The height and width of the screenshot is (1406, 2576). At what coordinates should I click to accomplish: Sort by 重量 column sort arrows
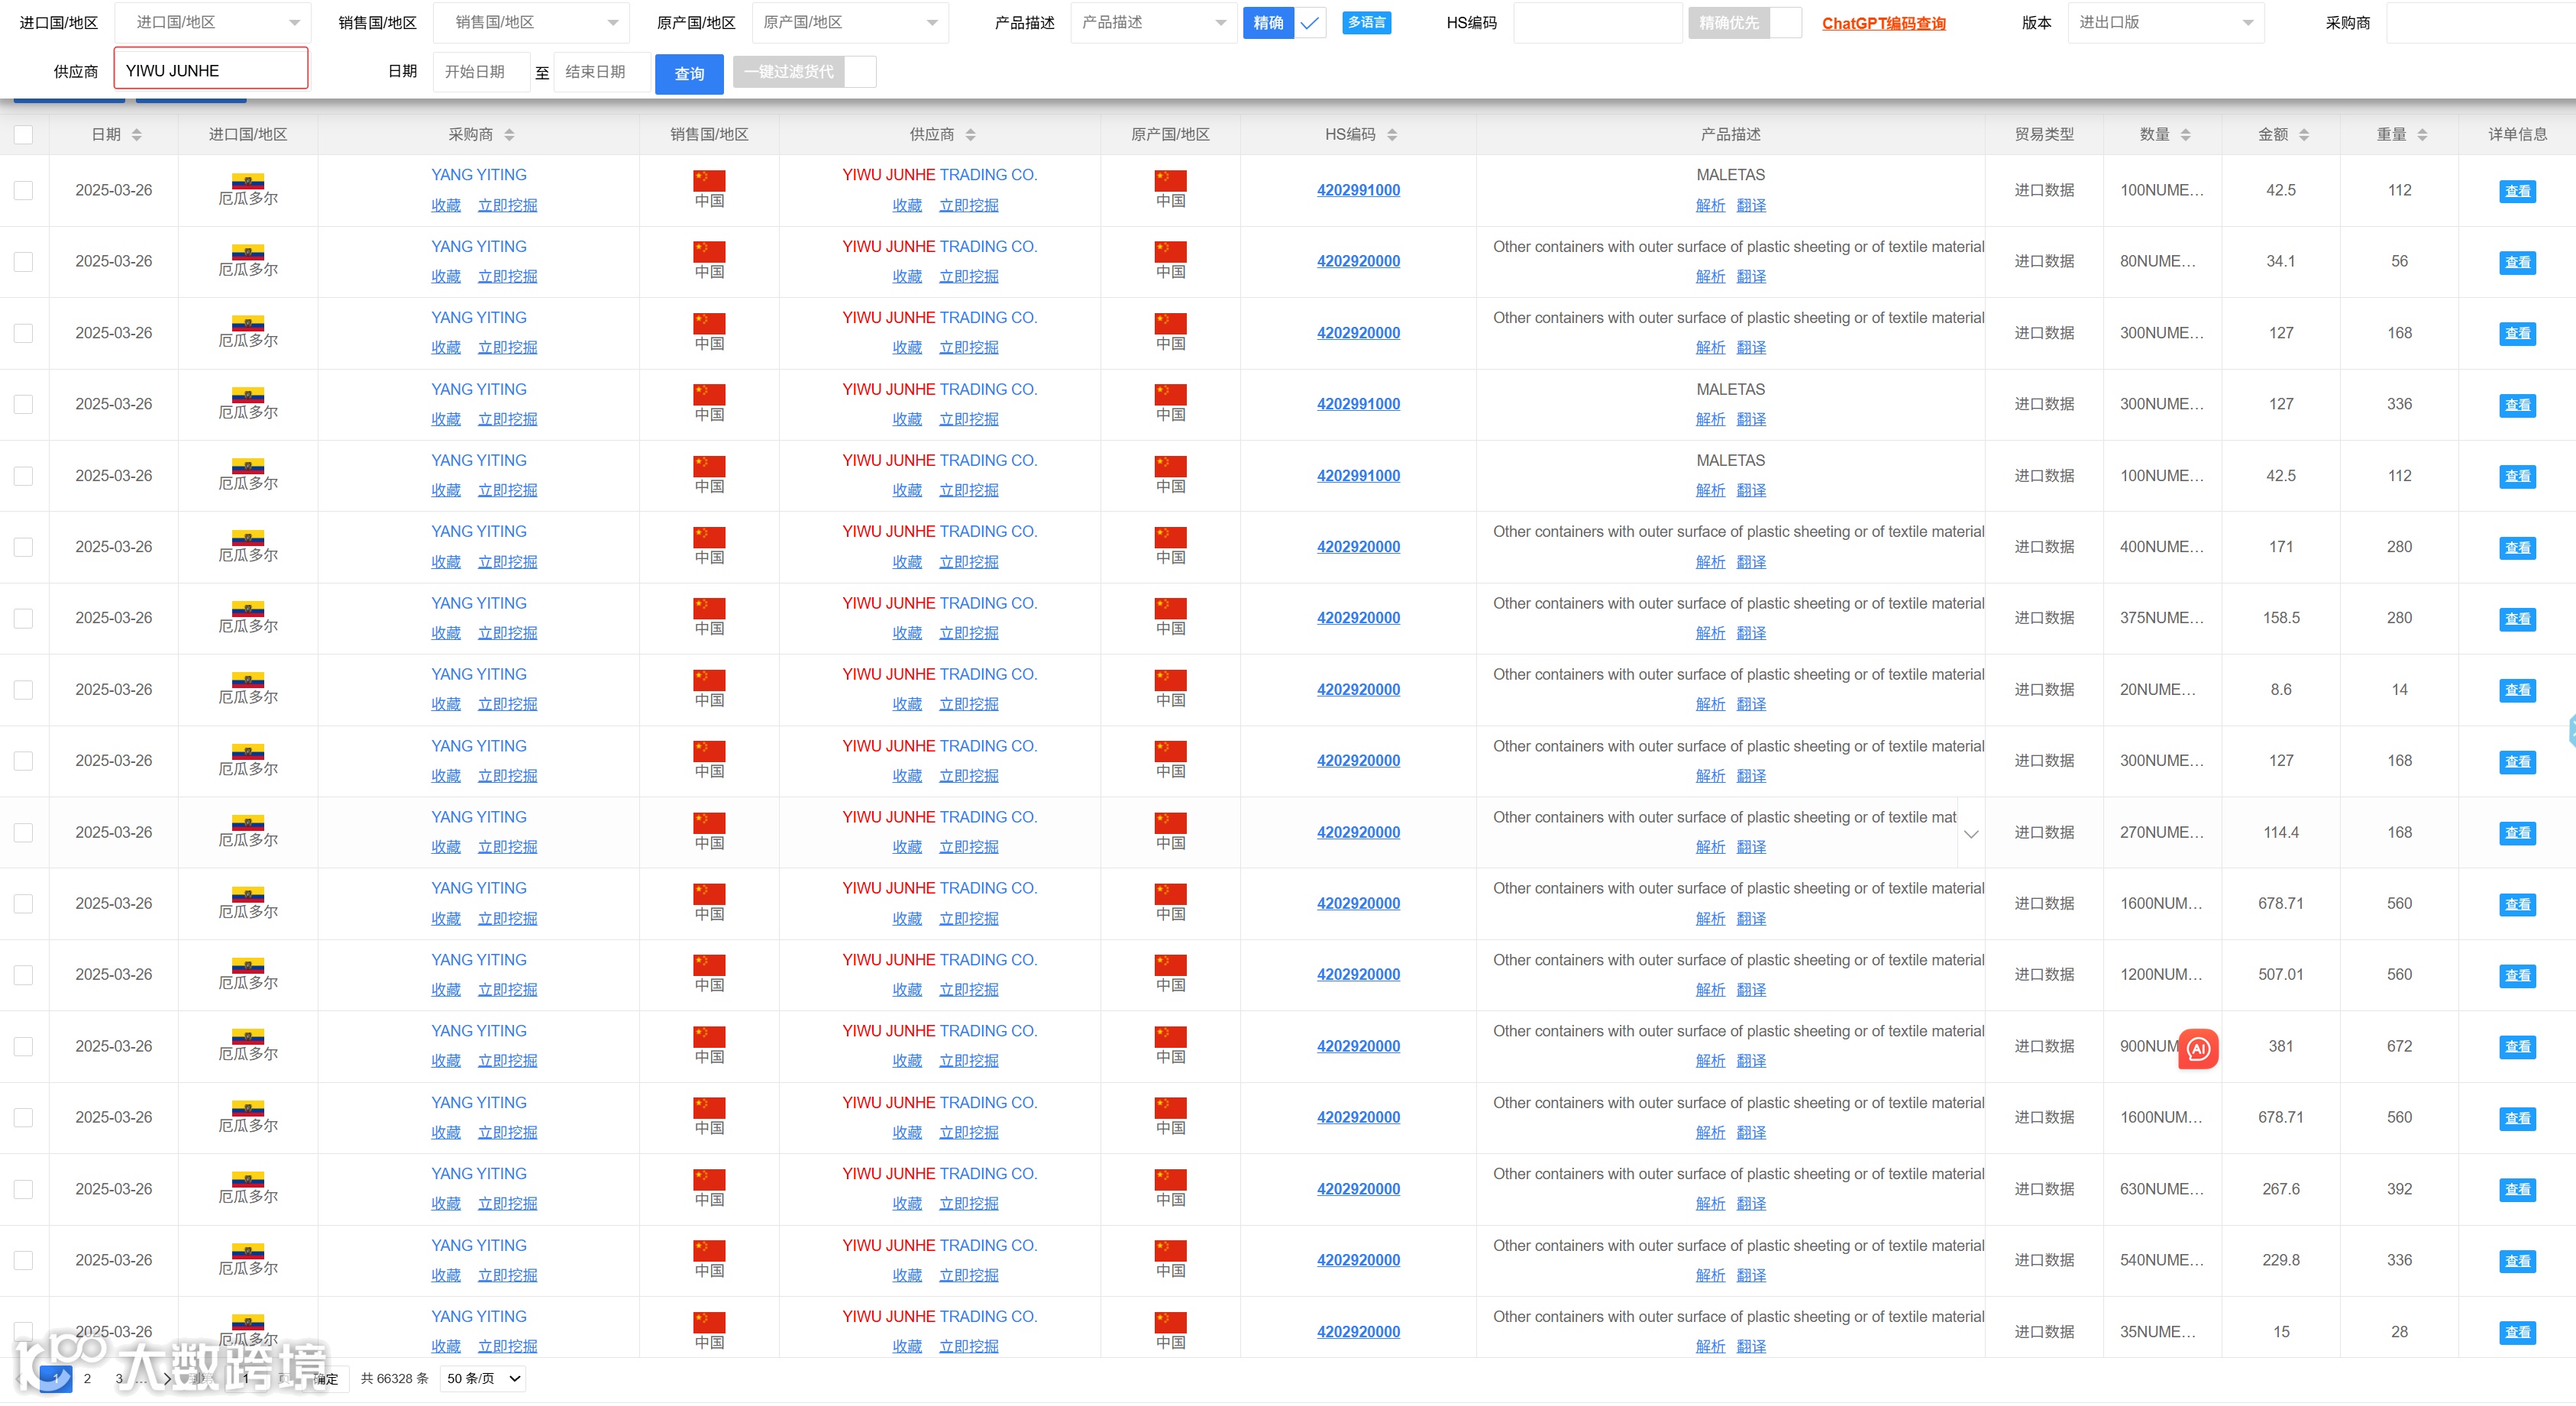2421,135
